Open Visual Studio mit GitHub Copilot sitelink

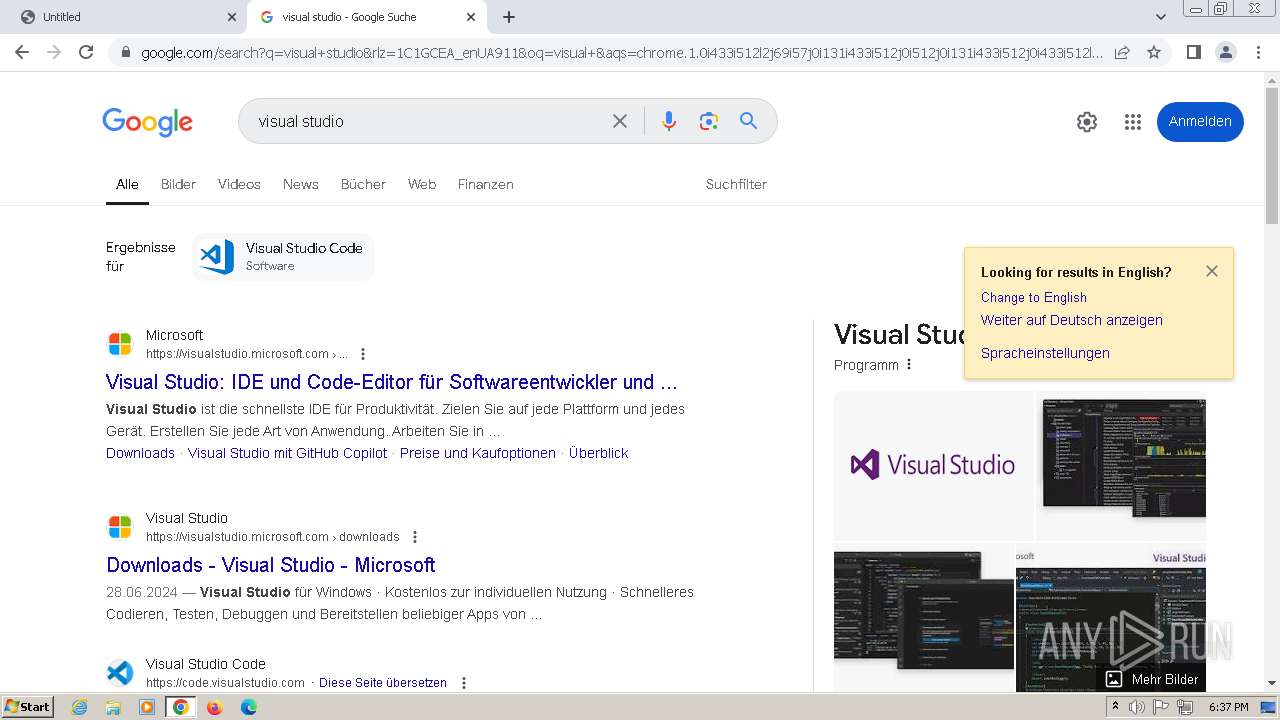(287, 453)
